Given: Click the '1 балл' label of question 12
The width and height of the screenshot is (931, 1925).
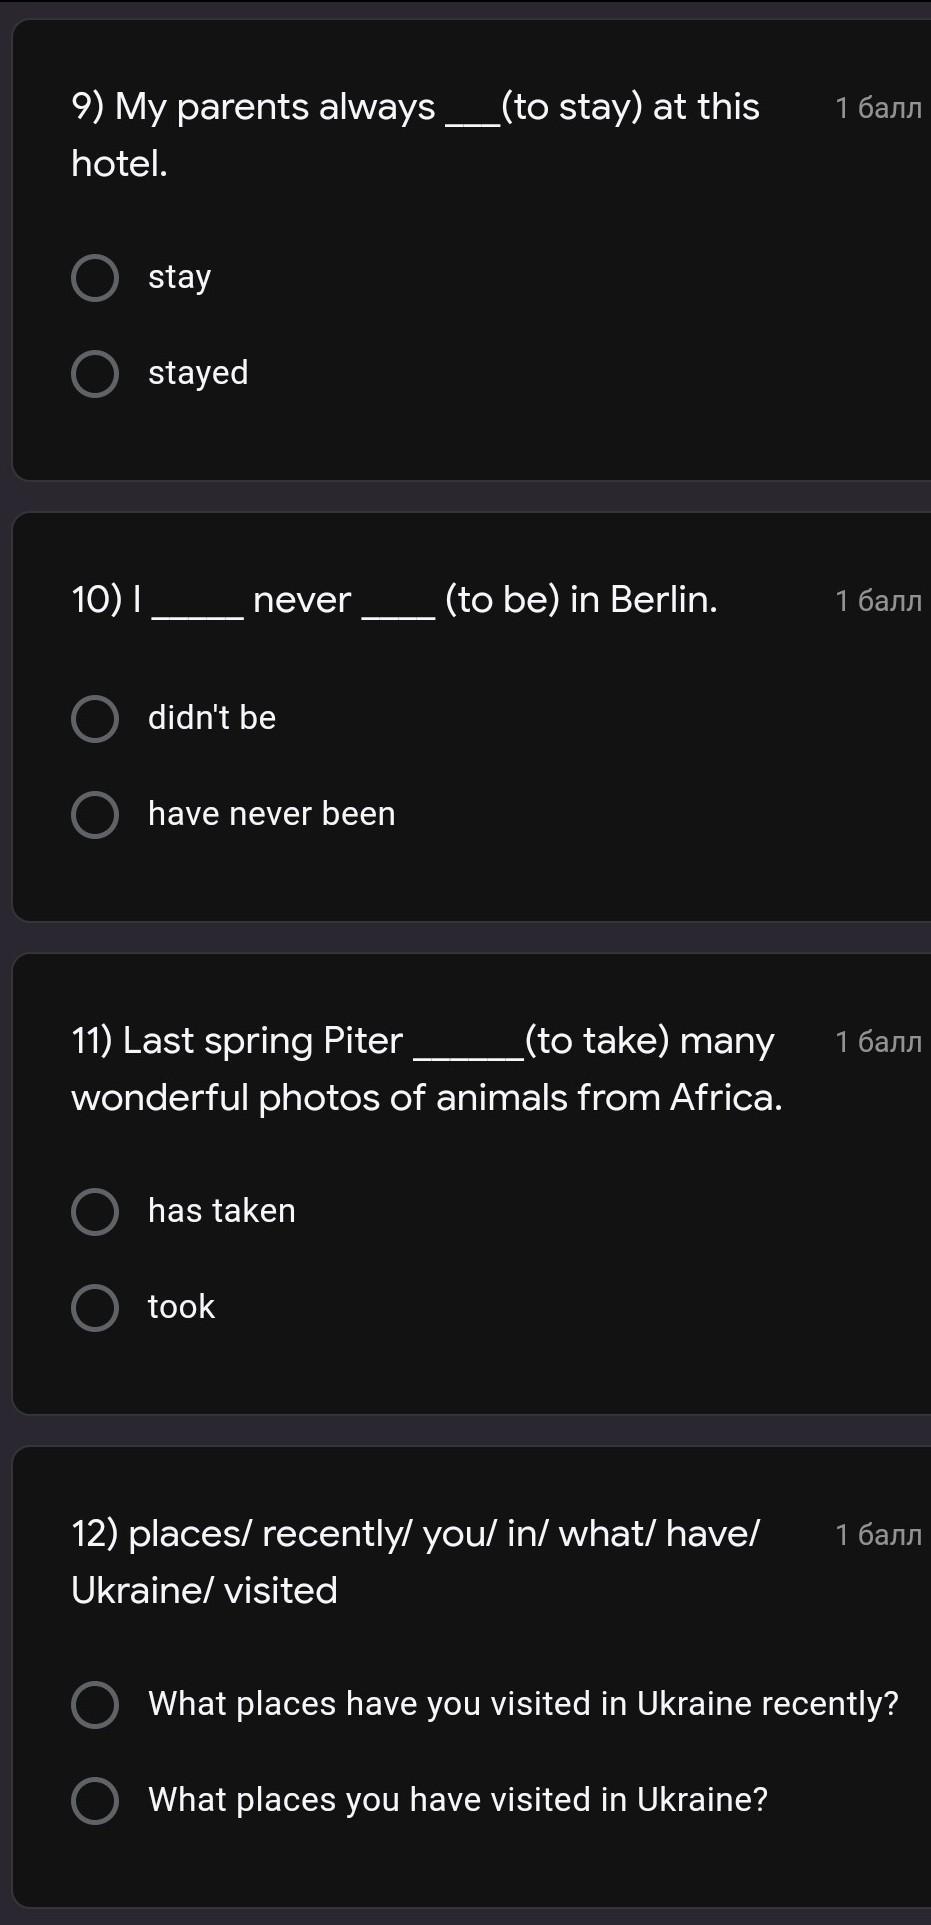Looking at the screenshot, I should (x=878, y=1535).
